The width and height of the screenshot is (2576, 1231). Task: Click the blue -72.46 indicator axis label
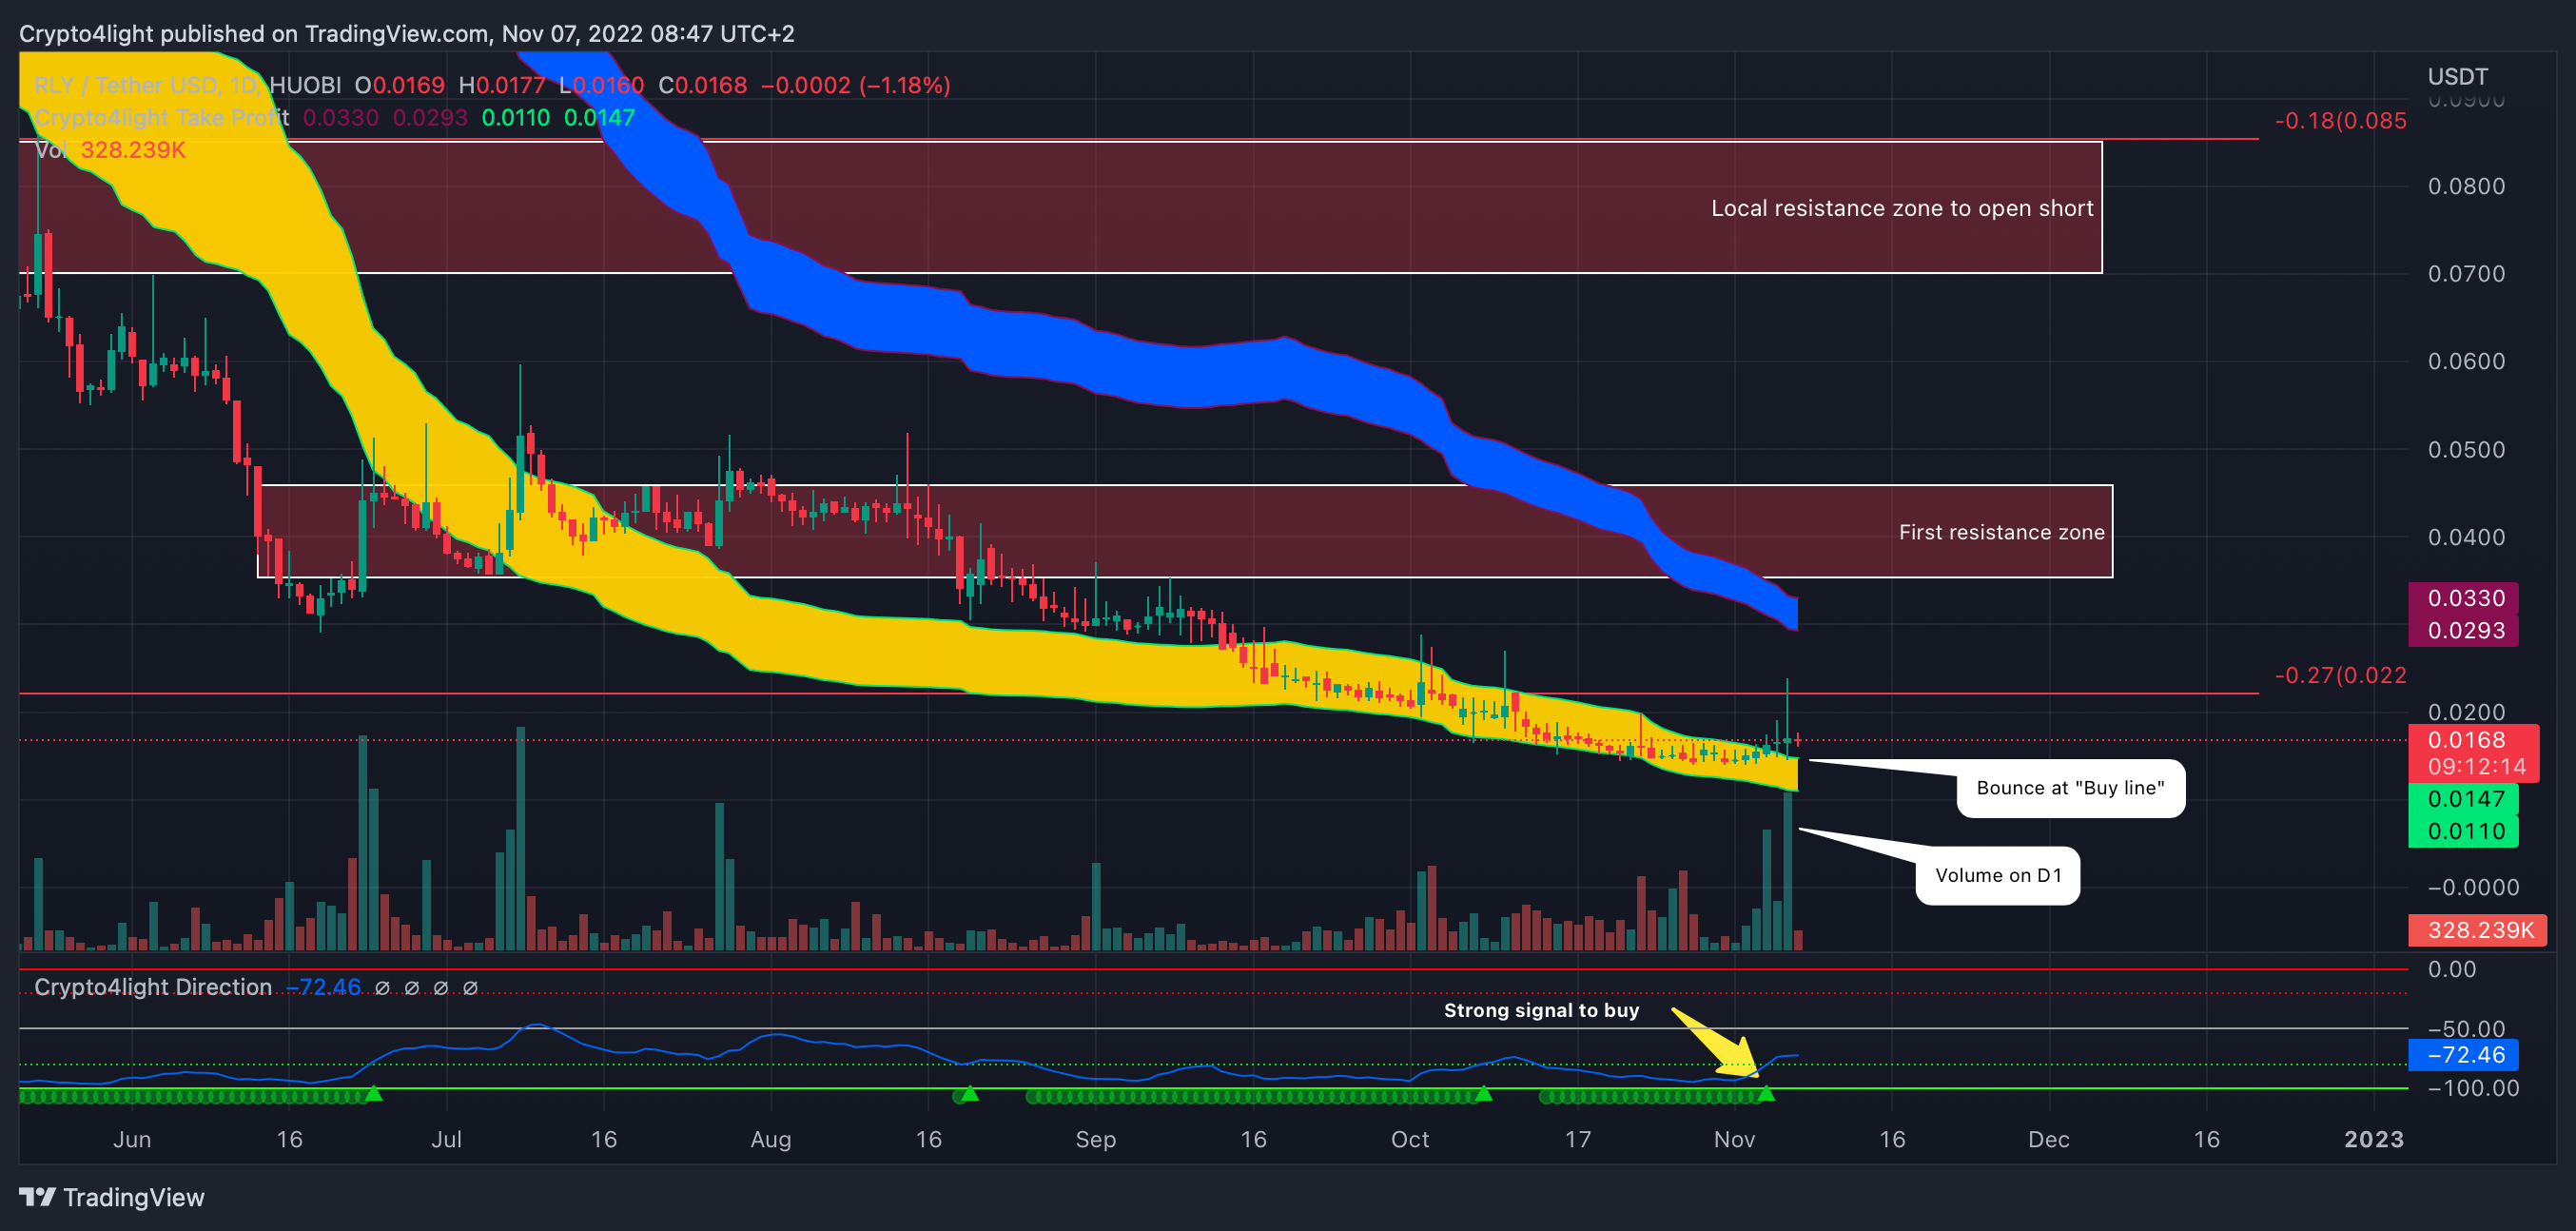(x=2464, y=1055)
